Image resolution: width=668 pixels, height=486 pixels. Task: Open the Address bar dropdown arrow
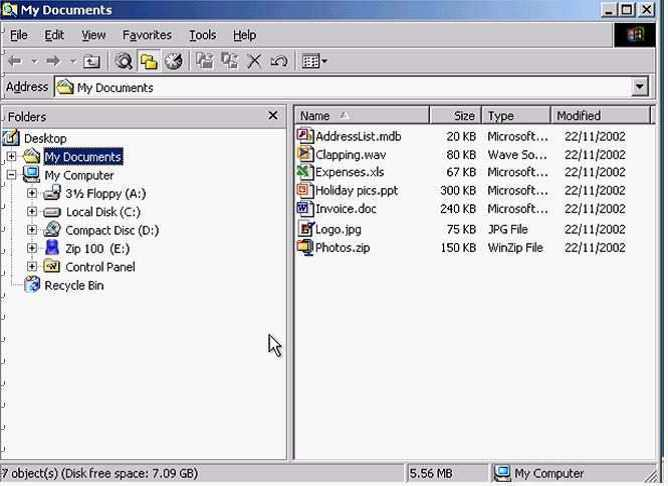click(x=640, y=88)
